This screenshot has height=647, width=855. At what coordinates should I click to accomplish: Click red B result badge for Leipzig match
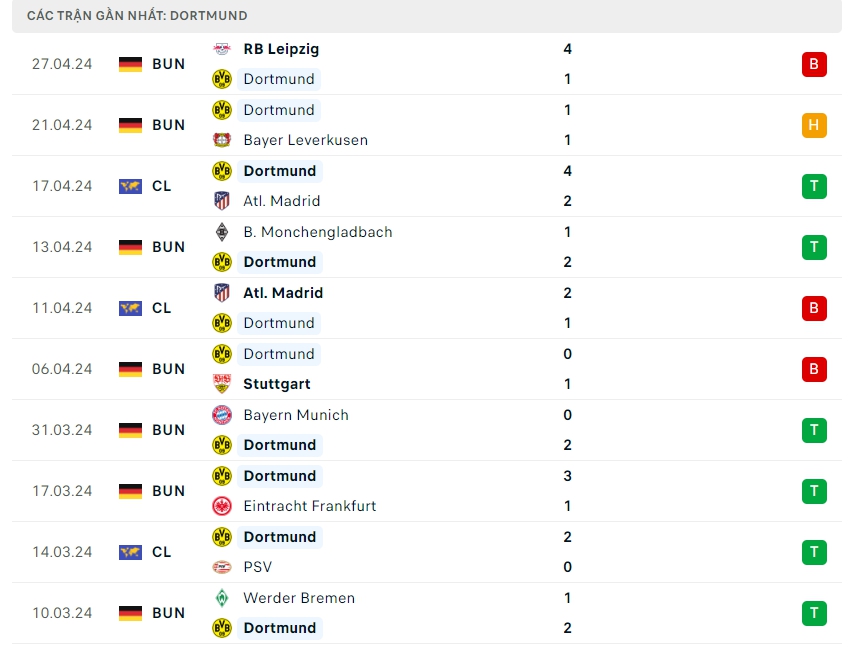tap(814, 64)
